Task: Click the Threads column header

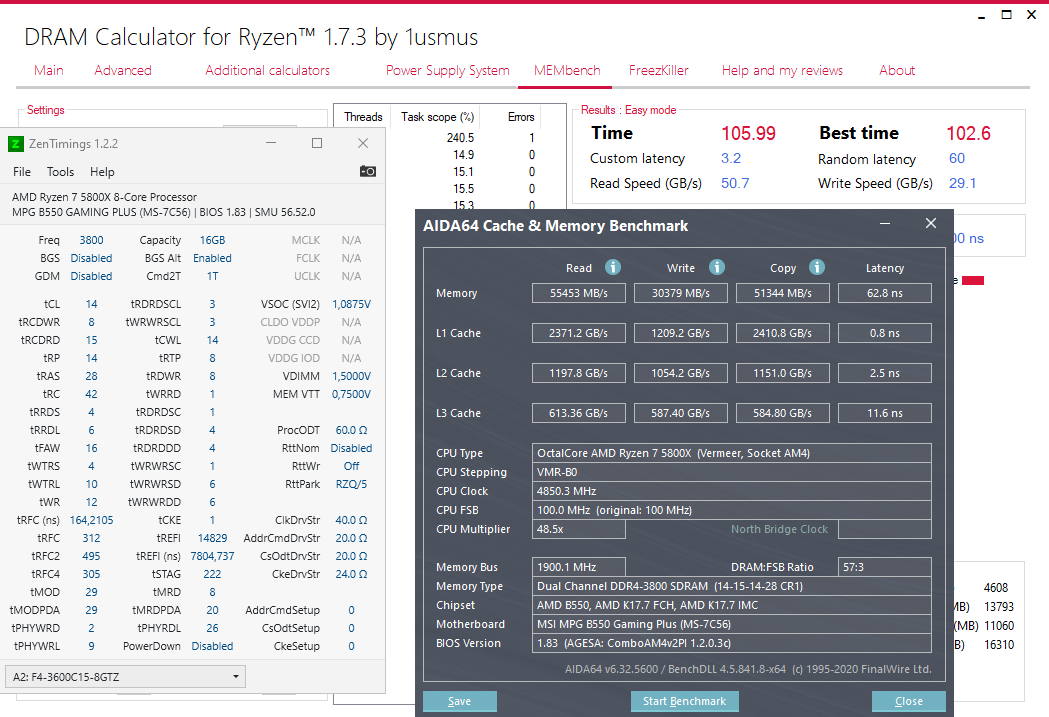Action: [363, 116]
